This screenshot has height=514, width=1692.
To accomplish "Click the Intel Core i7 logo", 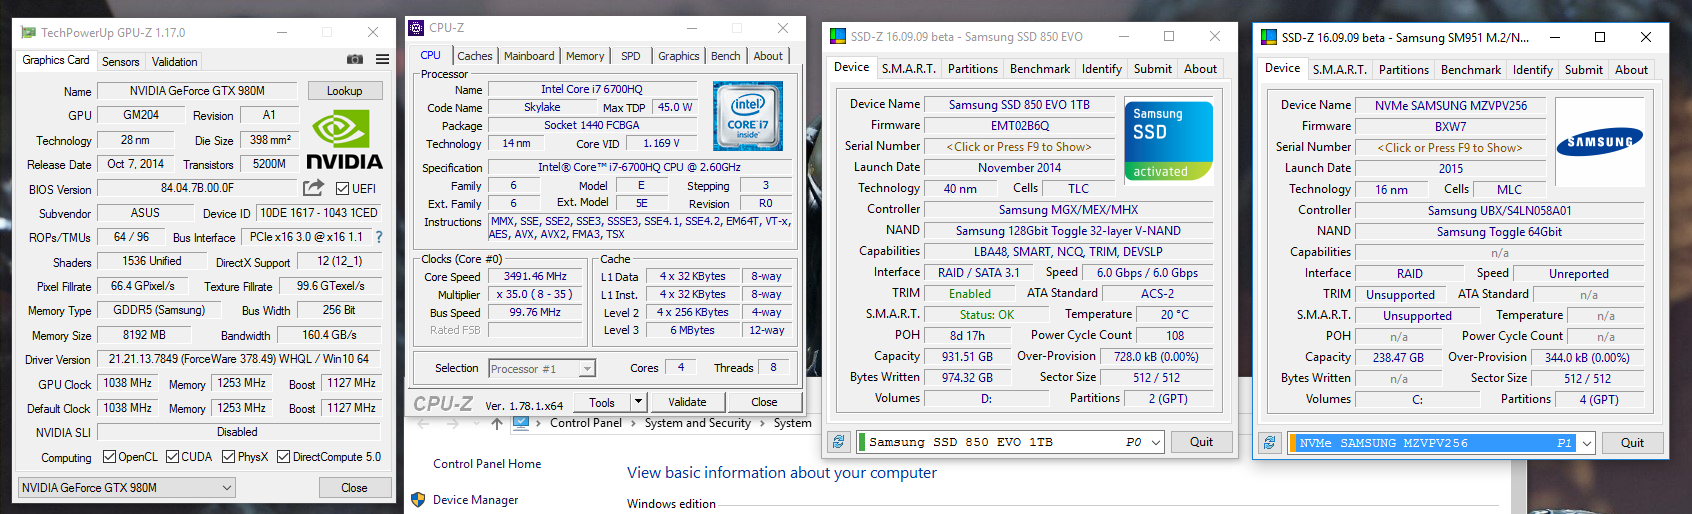I will pyautogui.click(x=748, y=116).
